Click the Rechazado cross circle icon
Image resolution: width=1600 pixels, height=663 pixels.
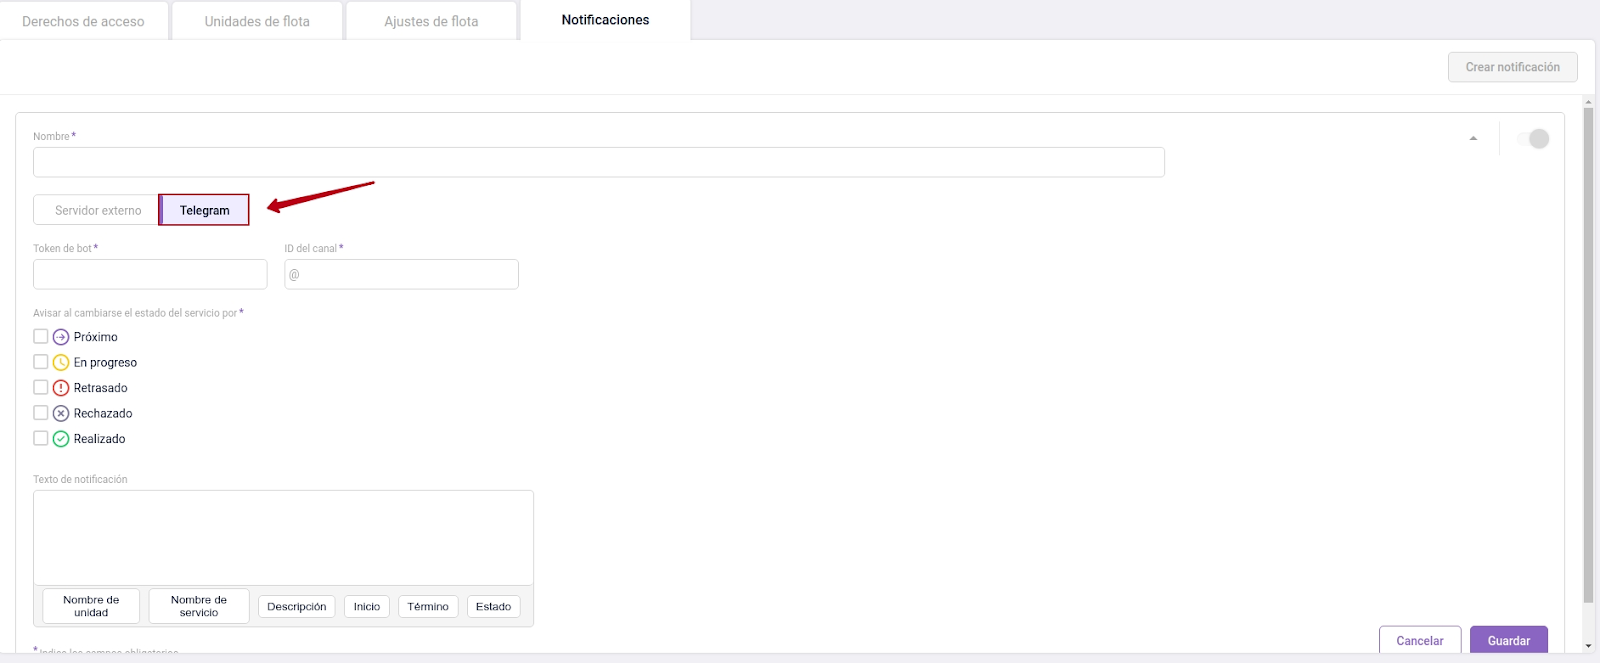[x=61, y=413]
